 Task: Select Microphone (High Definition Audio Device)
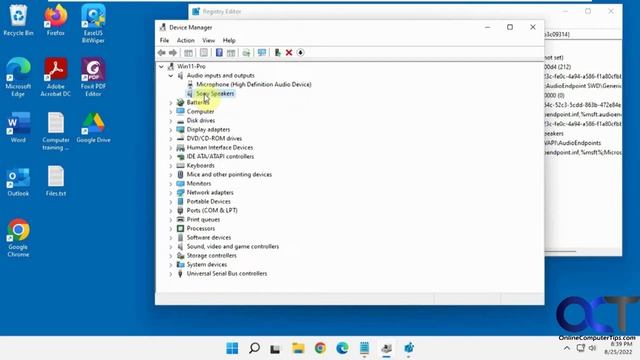[254, 84]
